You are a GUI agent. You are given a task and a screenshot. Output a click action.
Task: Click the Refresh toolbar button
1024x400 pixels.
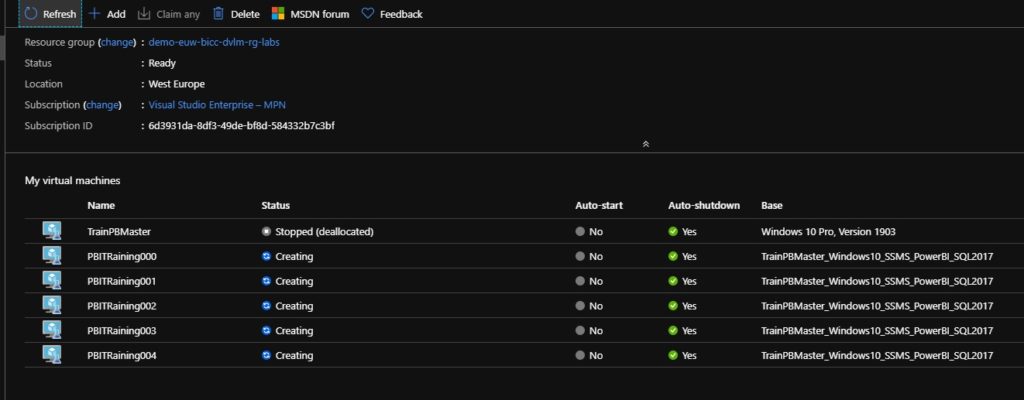[x=50, y=14]
